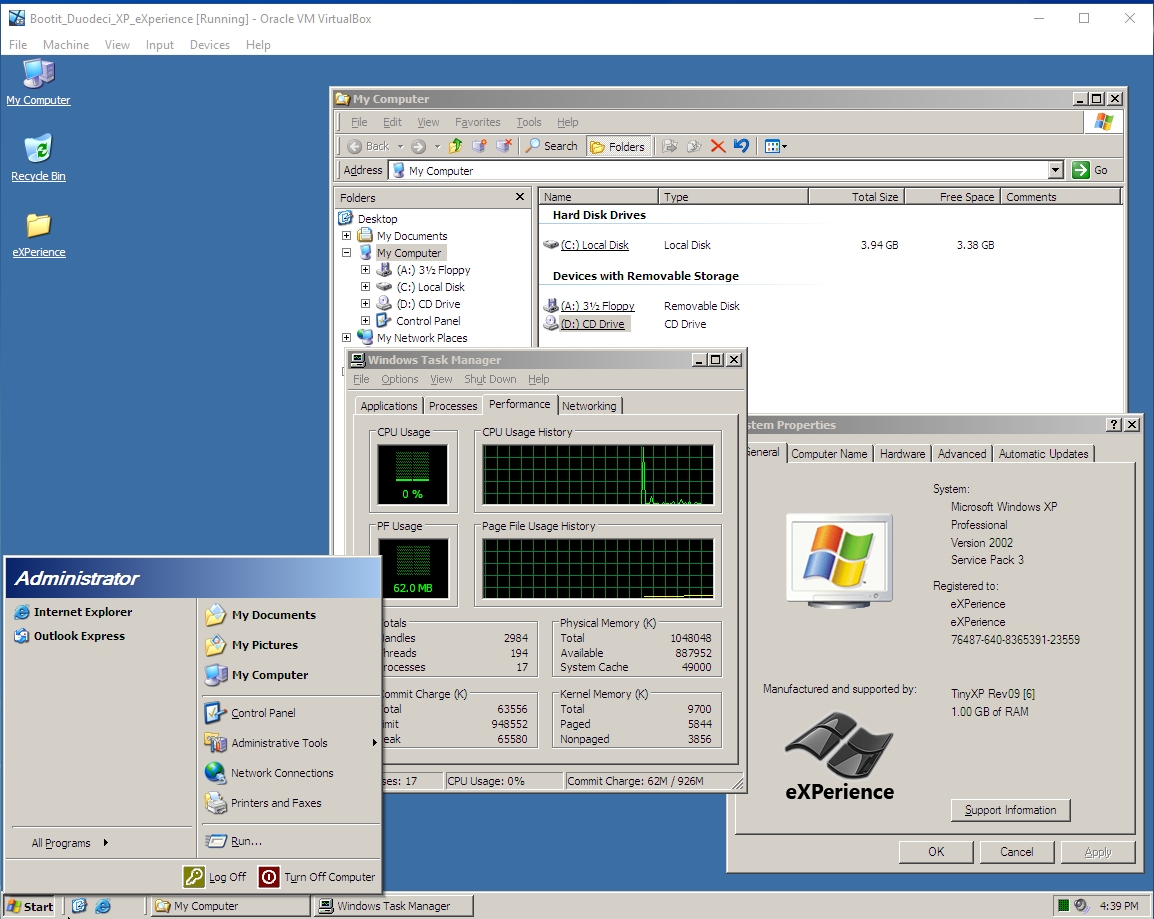Expand the (C:) Local Disk tree node
The height and width of the screenshot is (919, 1154).
[x=365, y=286]
